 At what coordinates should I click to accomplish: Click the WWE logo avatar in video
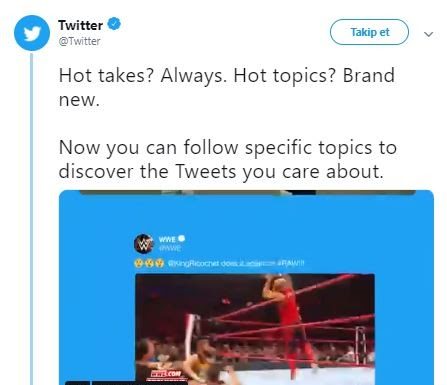click(144, 244)
